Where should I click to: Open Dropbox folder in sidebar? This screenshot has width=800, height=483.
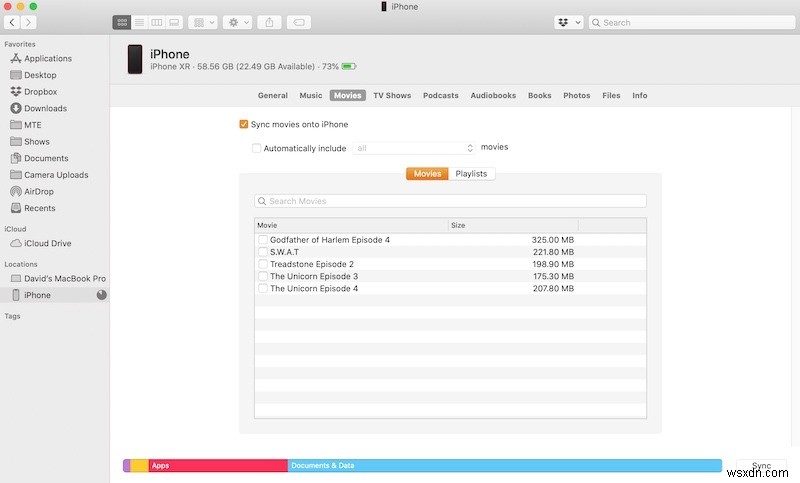40,92
